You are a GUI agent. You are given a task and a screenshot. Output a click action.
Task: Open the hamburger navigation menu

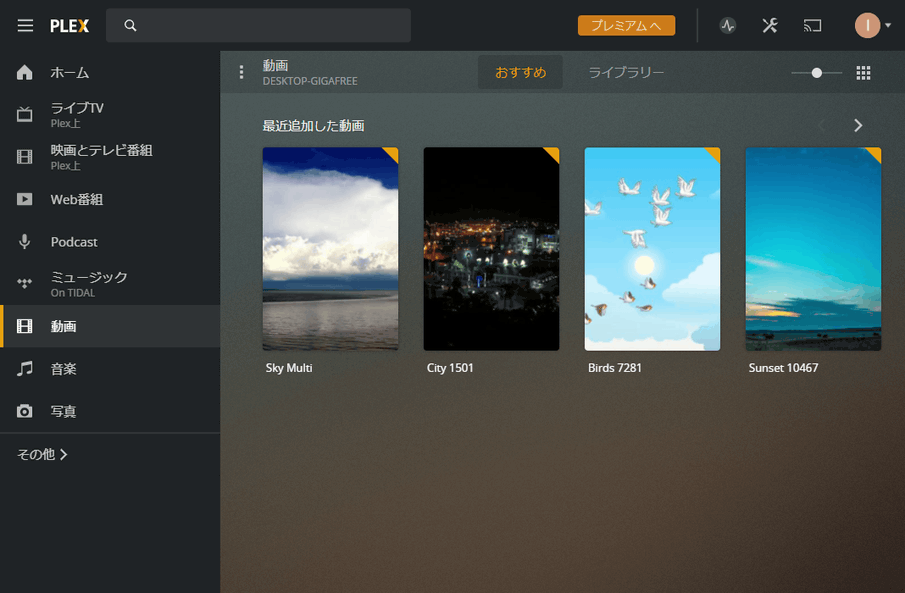25,25
